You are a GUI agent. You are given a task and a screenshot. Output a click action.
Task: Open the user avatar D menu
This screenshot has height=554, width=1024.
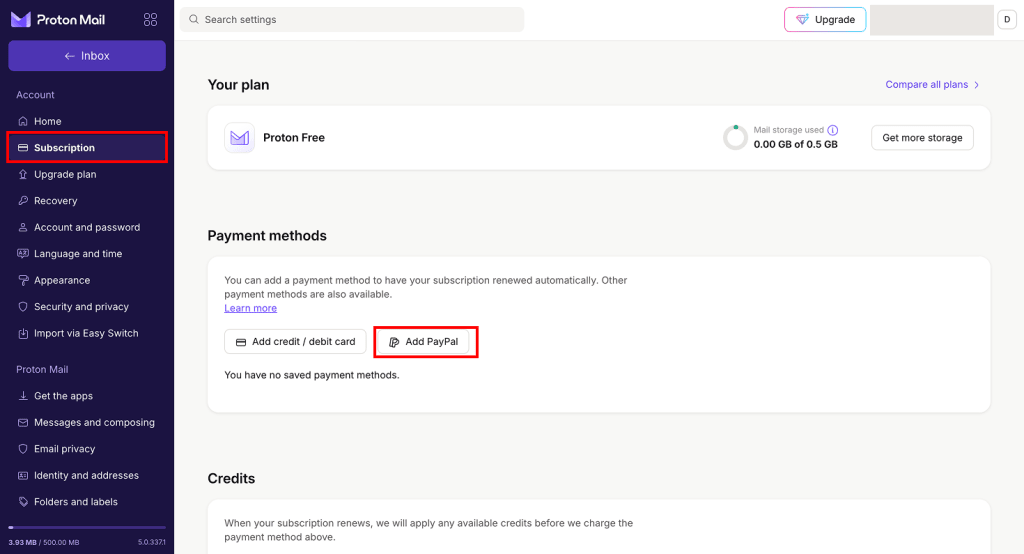coord(1007,20)
